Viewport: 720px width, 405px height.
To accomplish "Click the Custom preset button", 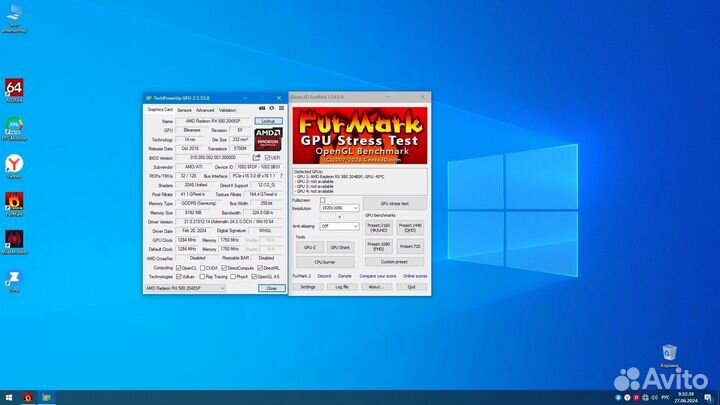I will pos(394,262).
